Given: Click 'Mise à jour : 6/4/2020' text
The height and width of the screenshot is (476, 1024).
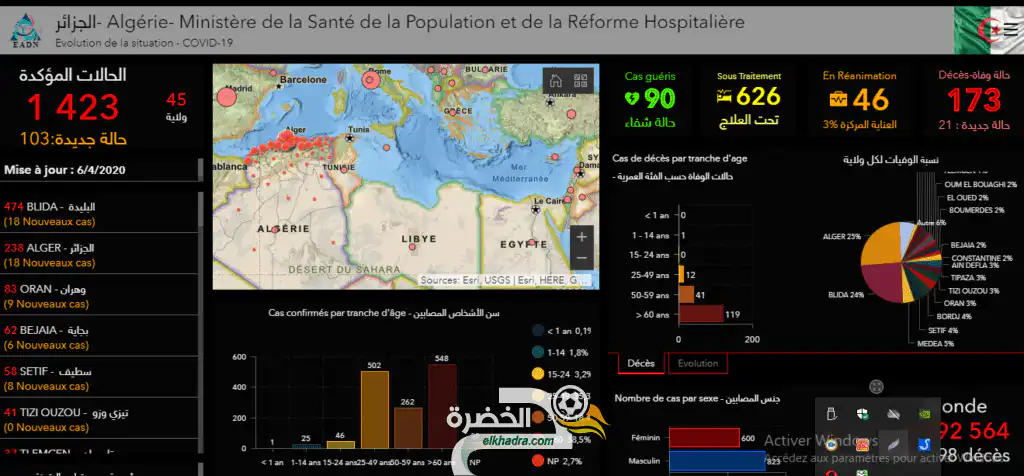Looking at the screenshot, I should click(65, 170).
